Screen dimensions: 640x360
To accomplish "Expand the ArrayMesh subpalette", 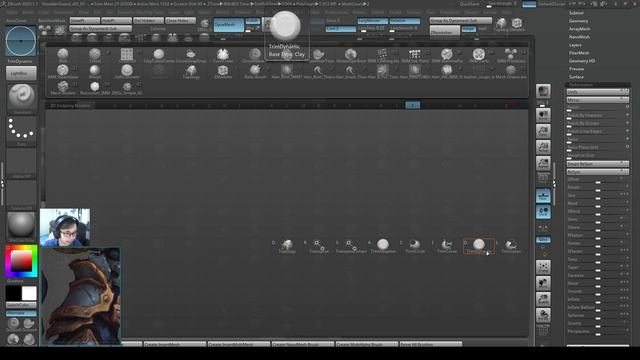I will pos(579,29).
